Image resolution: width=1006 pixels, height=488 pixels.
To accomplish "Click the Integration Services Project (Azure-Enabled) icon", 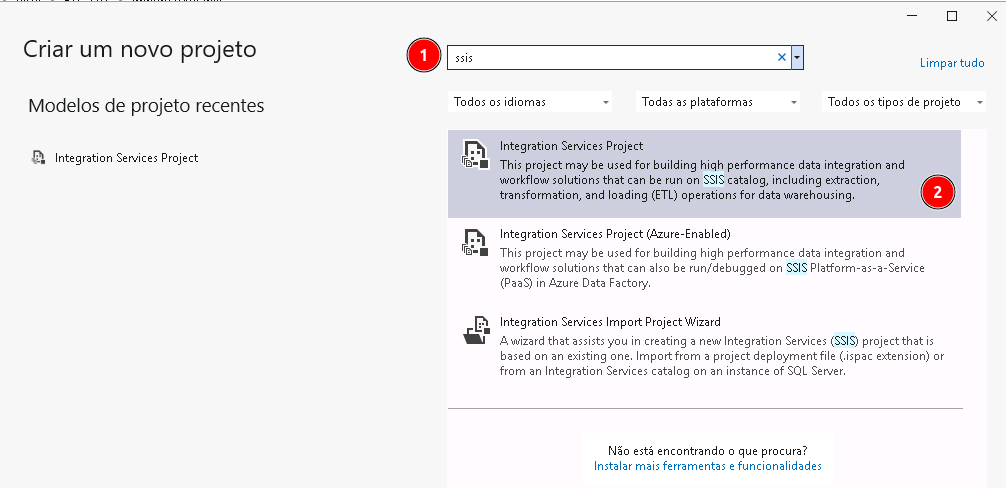I will 475,243.
